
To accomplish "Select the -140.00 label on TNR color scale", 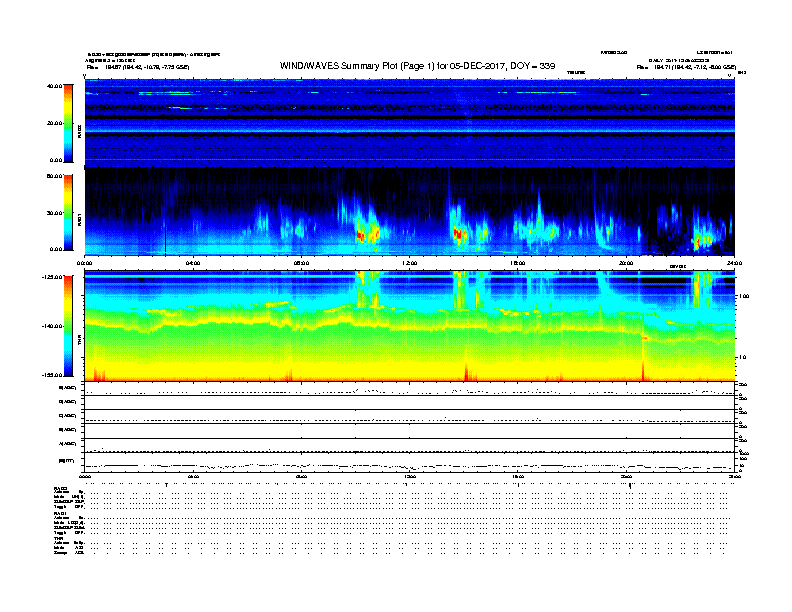I will coord(53,326).
